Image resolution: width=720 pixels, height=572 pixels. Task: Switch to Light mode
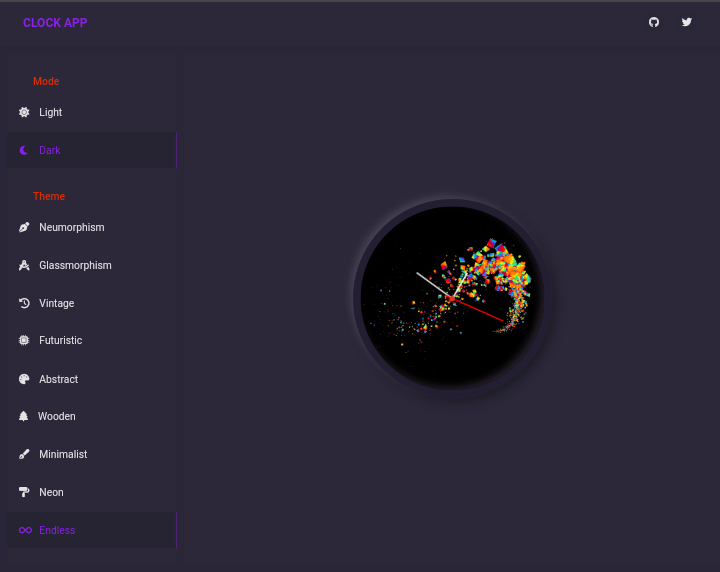(x=92, y=112)
